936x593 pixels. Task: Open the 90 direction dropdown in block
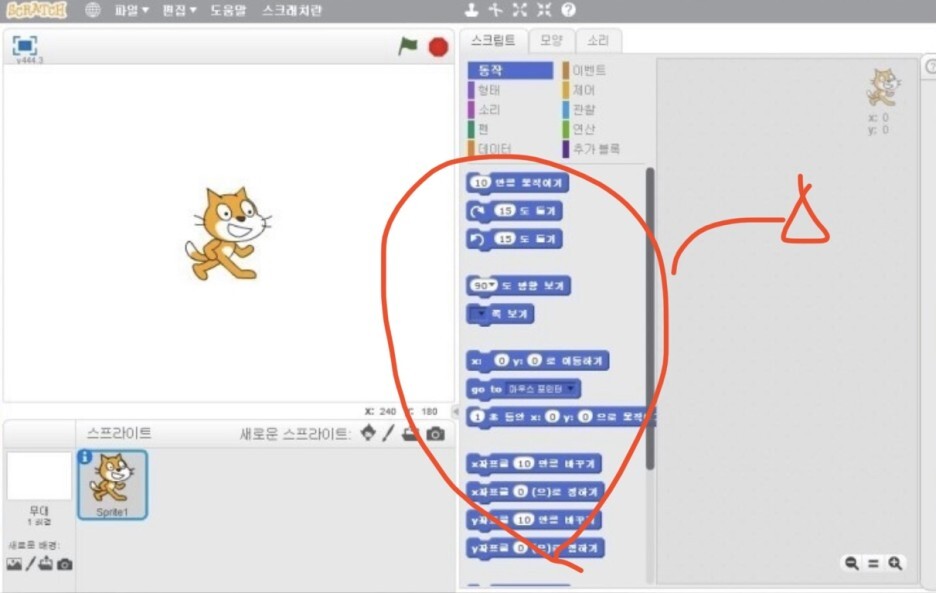click(492, 285)
